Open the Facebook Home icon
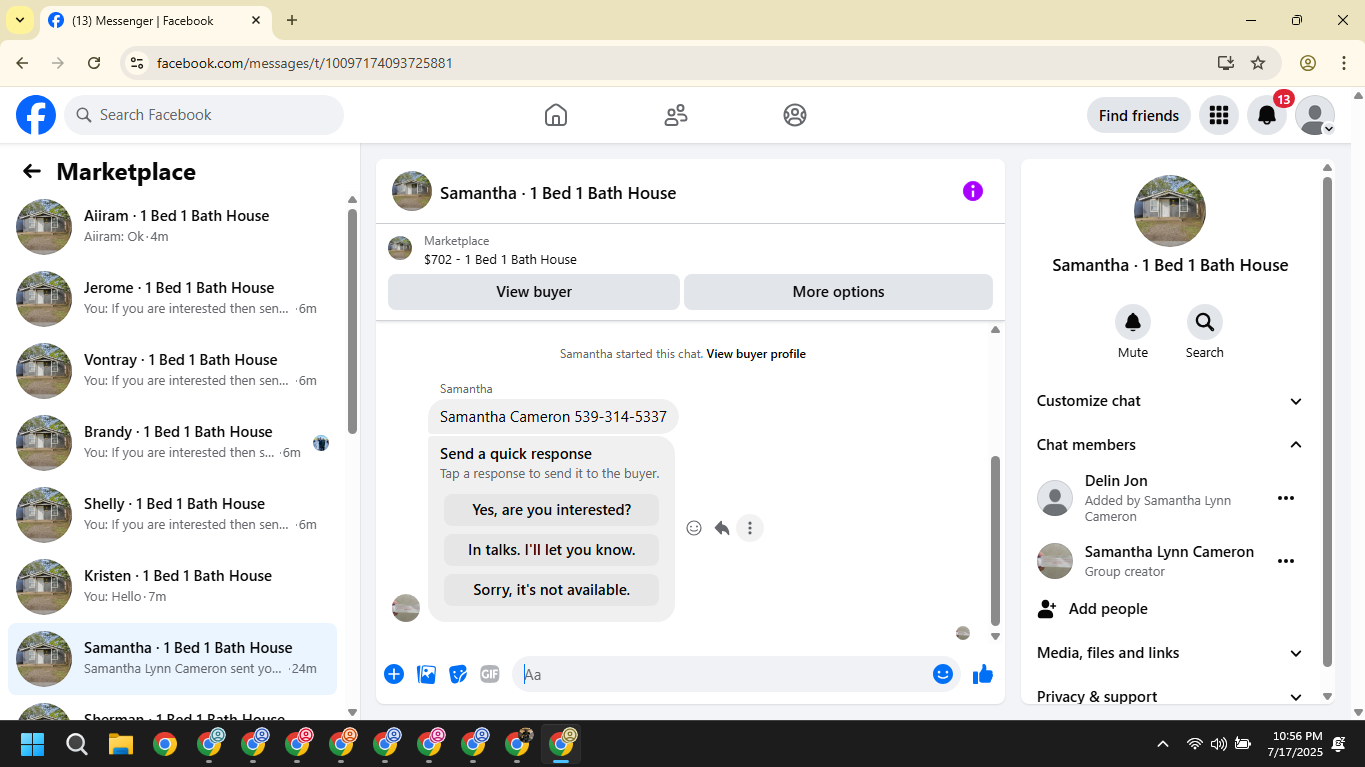Screen dimensions: 1365x767 (556, 115)
